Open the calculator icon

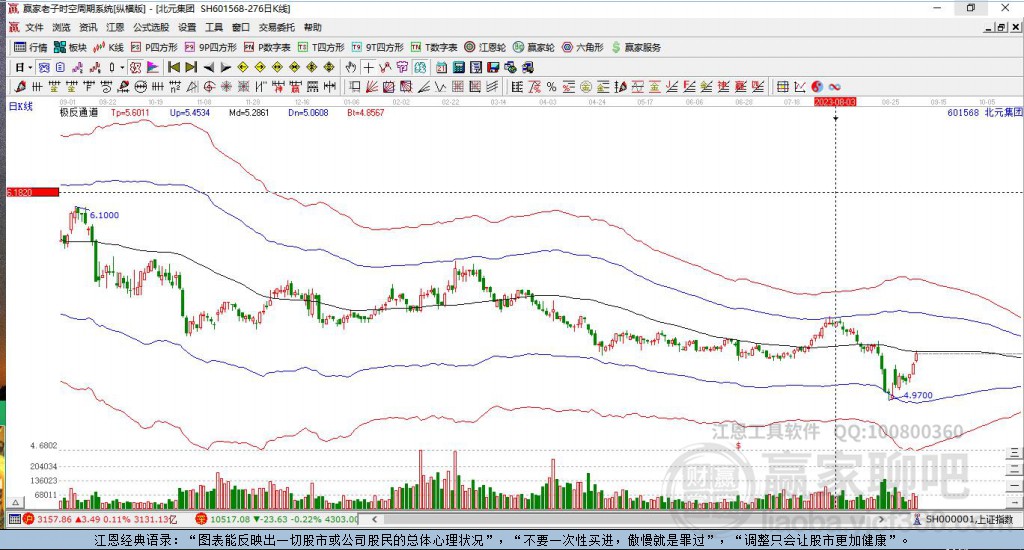tap(458, 67)
